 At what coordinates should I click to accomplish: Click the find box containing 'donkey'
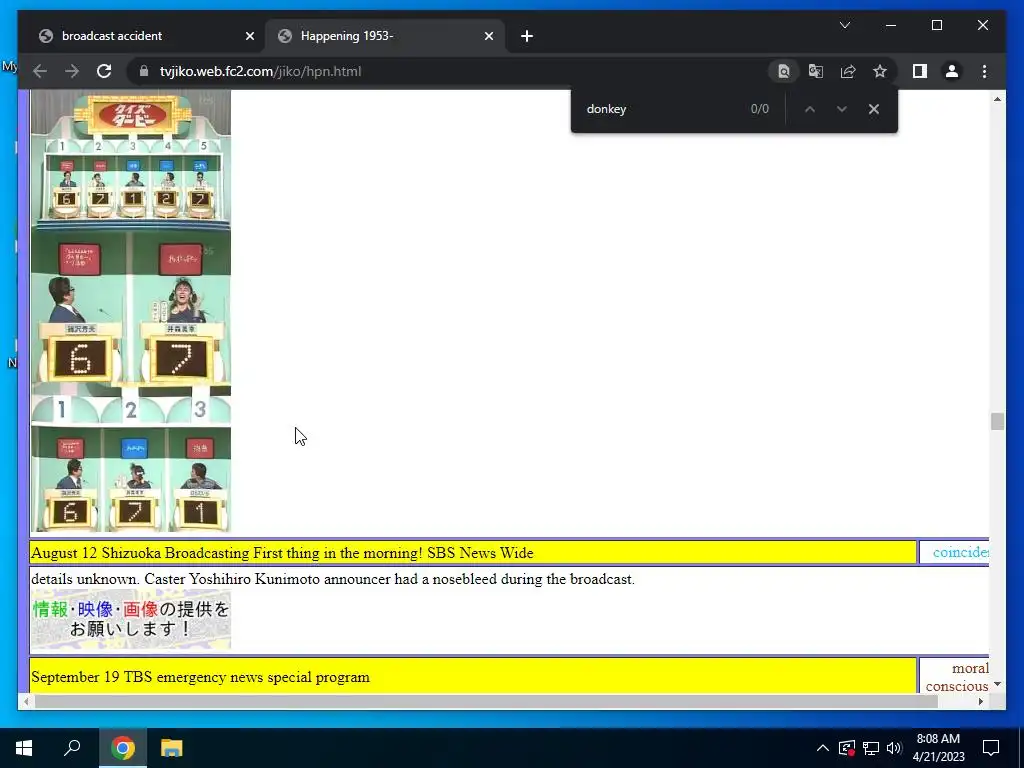663,109
